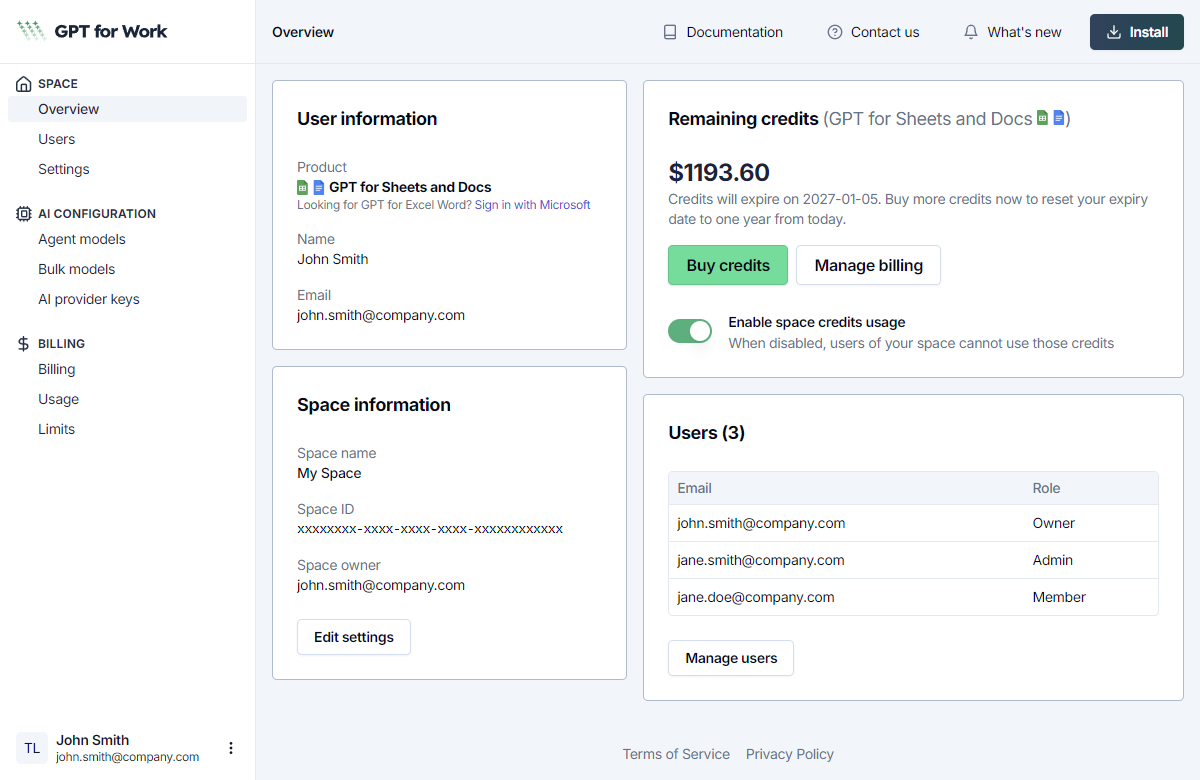This screenshot has width=1200, height=780.
Task: Open AI provider keys page
Action: tap(127, 299)
